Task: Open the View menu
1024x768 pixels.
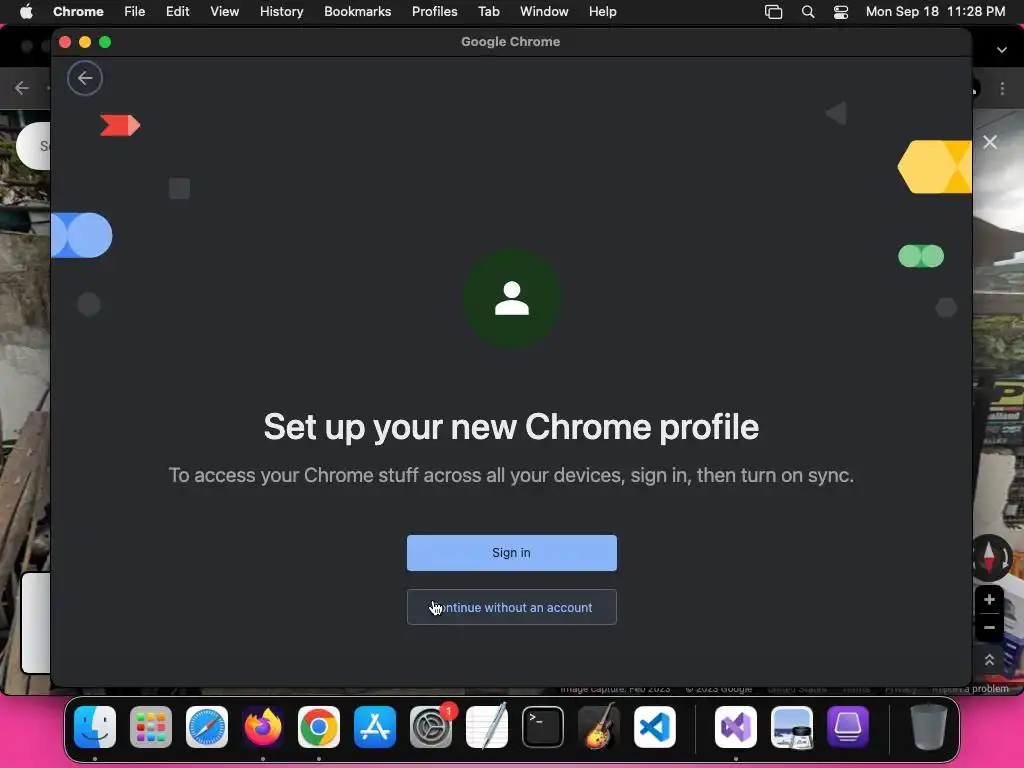Action: pos(225,12)
